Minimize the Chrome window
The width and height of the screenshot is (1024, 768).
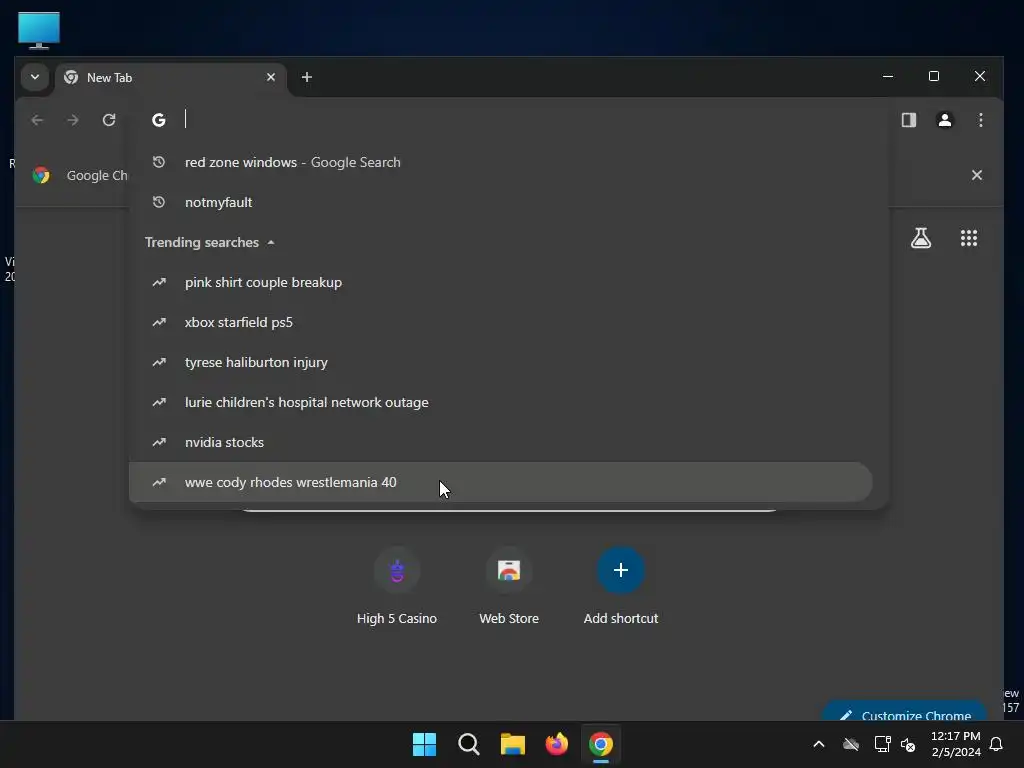(888, 76)
